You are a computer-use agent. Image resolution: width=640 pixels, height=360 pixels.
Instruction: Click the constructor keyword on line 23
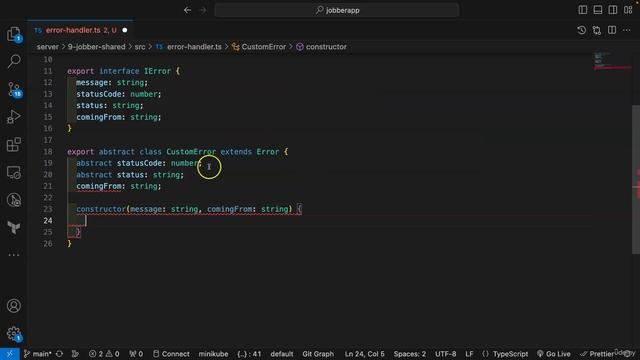(x=101, y=209)
